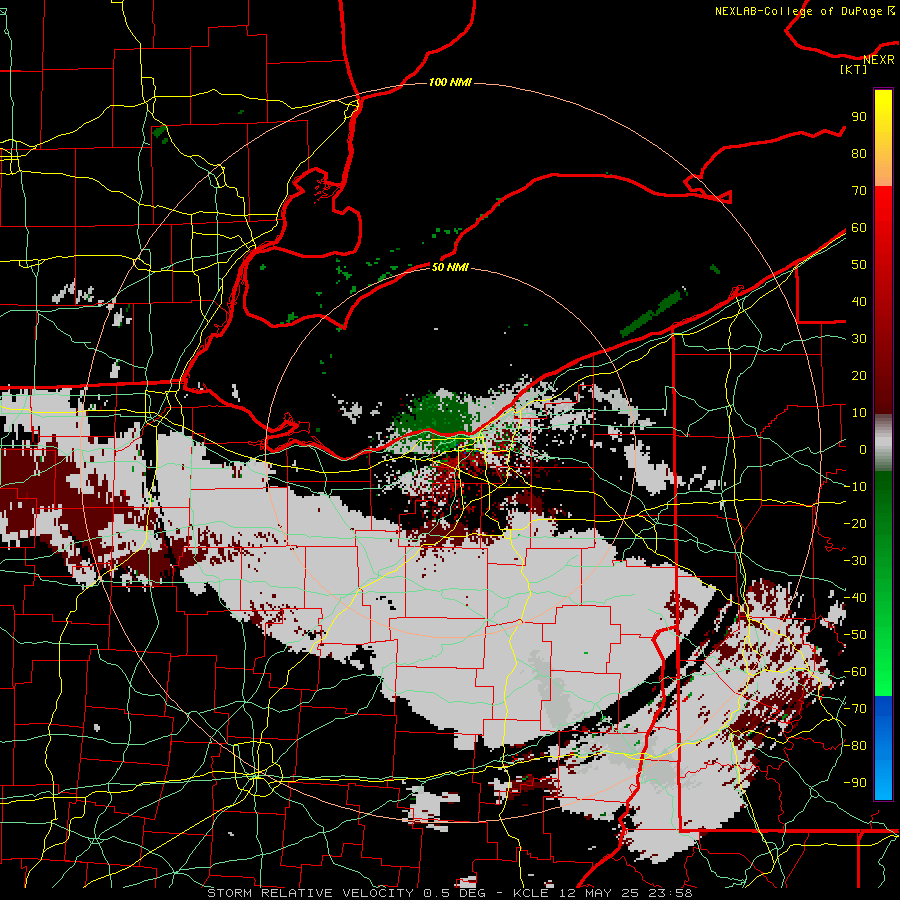This screenshot has height=900, width=900.
Task: Click the light blue segment of the color bar
Action: pyautogui.click(x=883, y=778)
